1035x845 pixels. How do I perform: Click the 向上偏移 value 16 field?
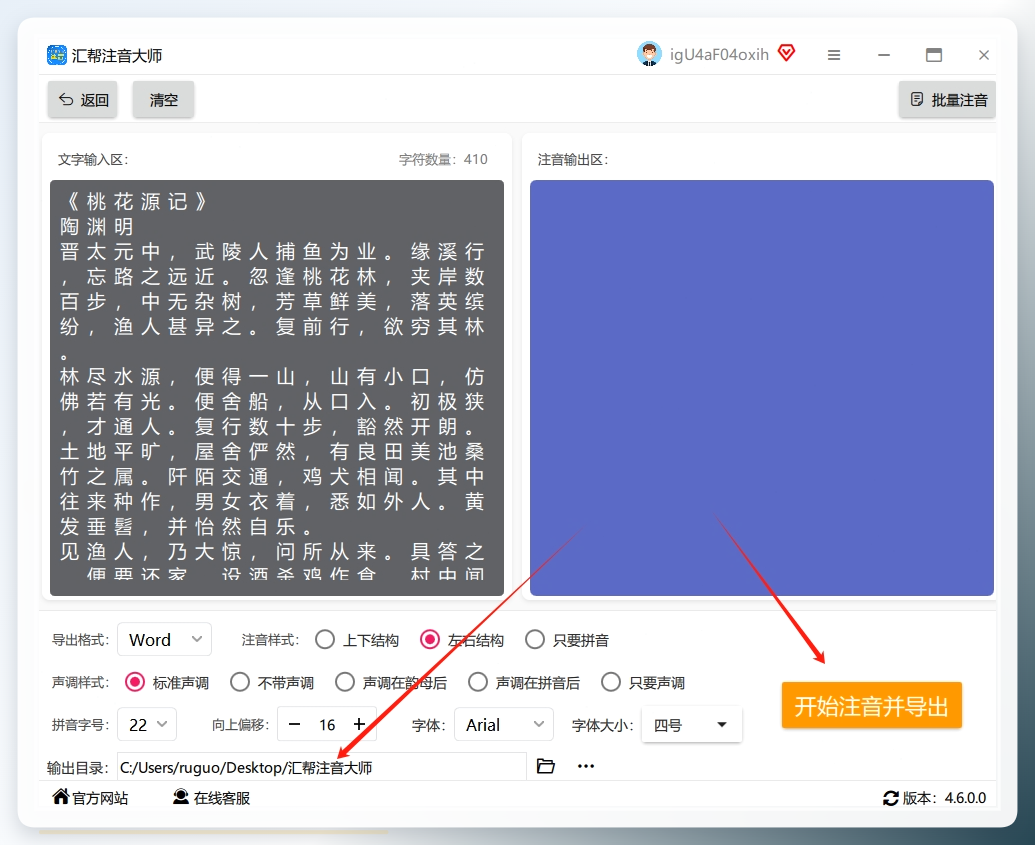[x=327, y=725]
